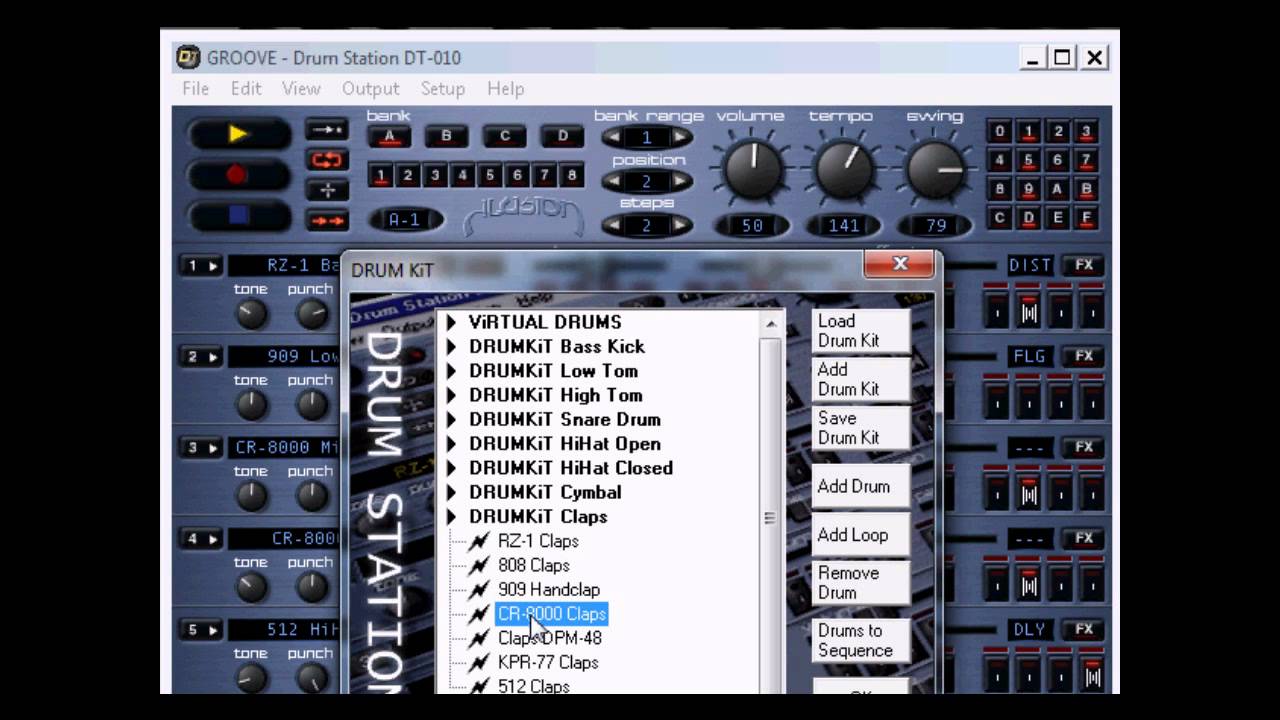The image size is (1280, 720).
Task: Open channel 3 selector arrow
Action: (x=213, y=448)
